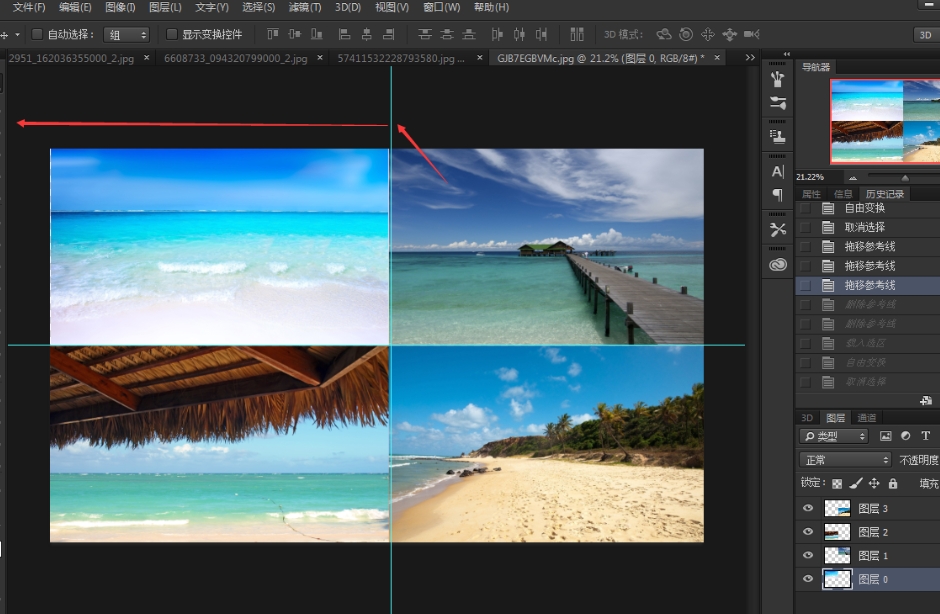Click the Align vertical centers icon
Screen dimensions: 940x614
294,34
